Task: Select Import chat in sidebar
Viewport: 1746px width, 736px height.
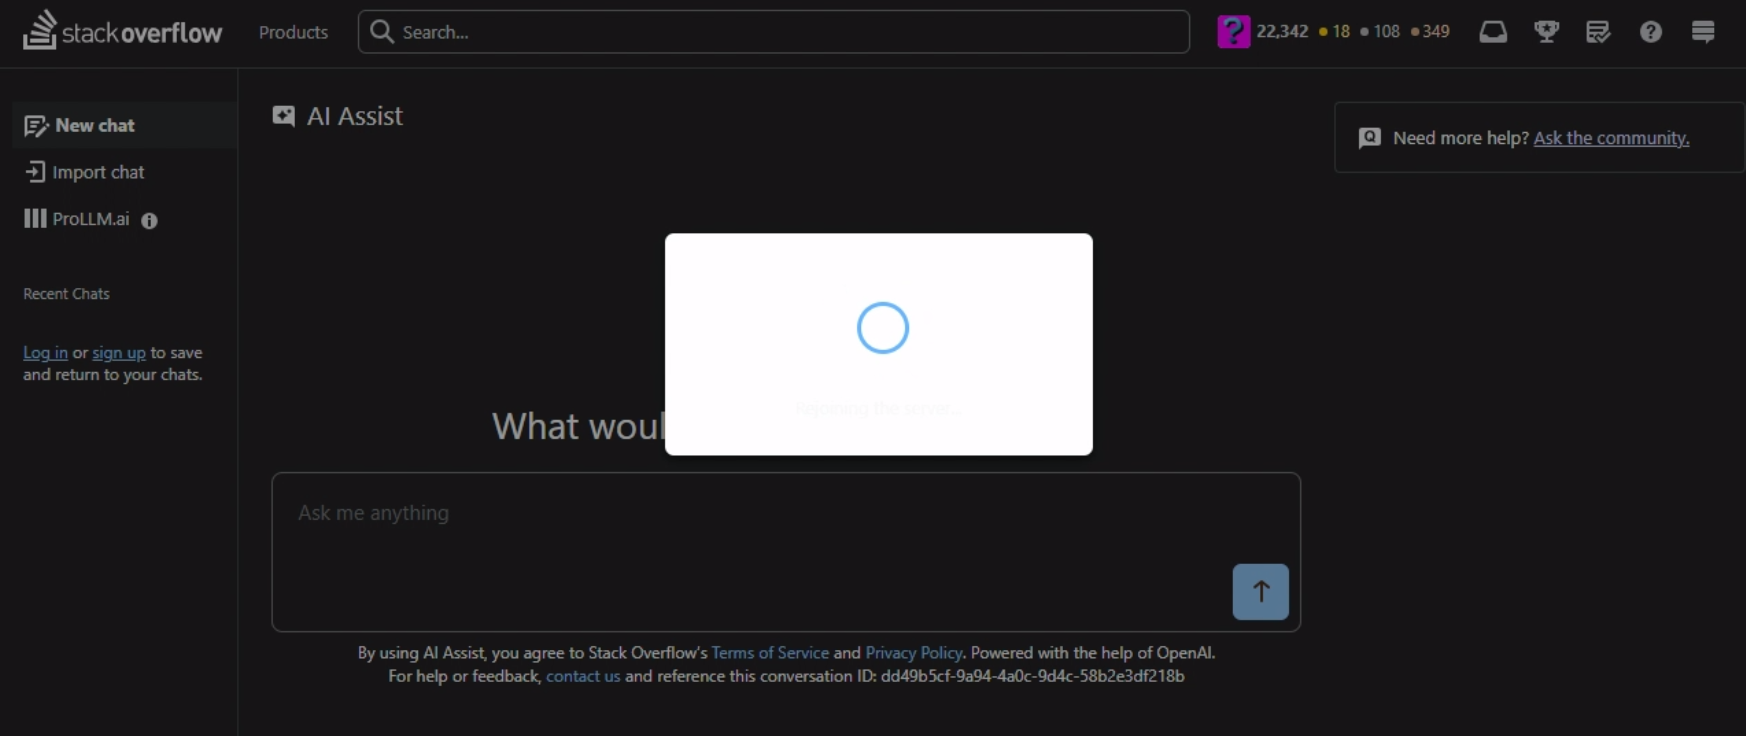Action: (x=97, y=172)
